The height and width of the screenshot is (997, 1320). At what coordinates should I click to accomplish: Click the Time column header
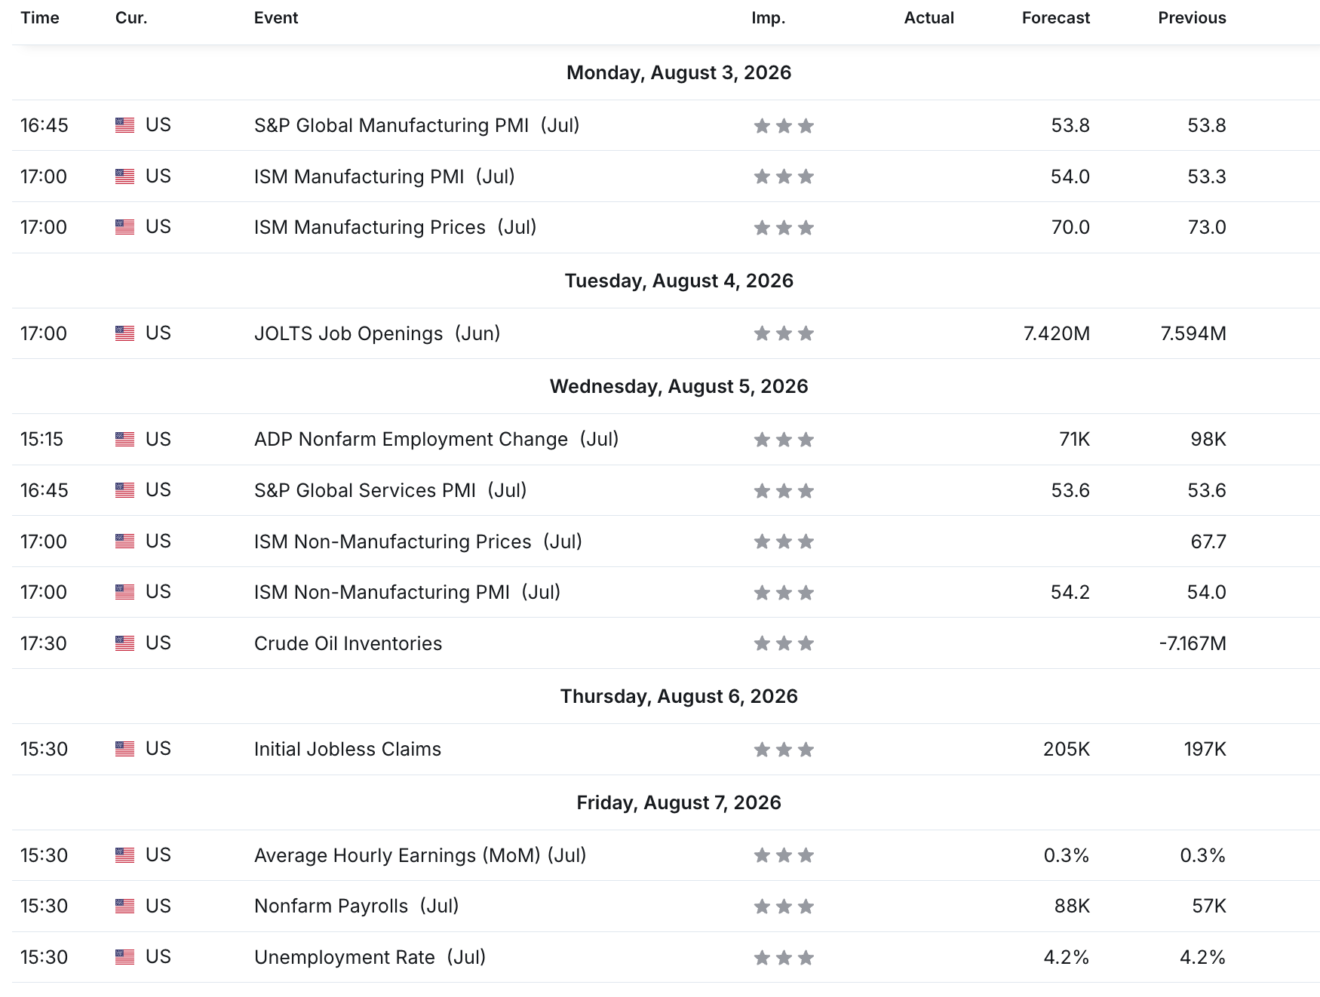40,18
